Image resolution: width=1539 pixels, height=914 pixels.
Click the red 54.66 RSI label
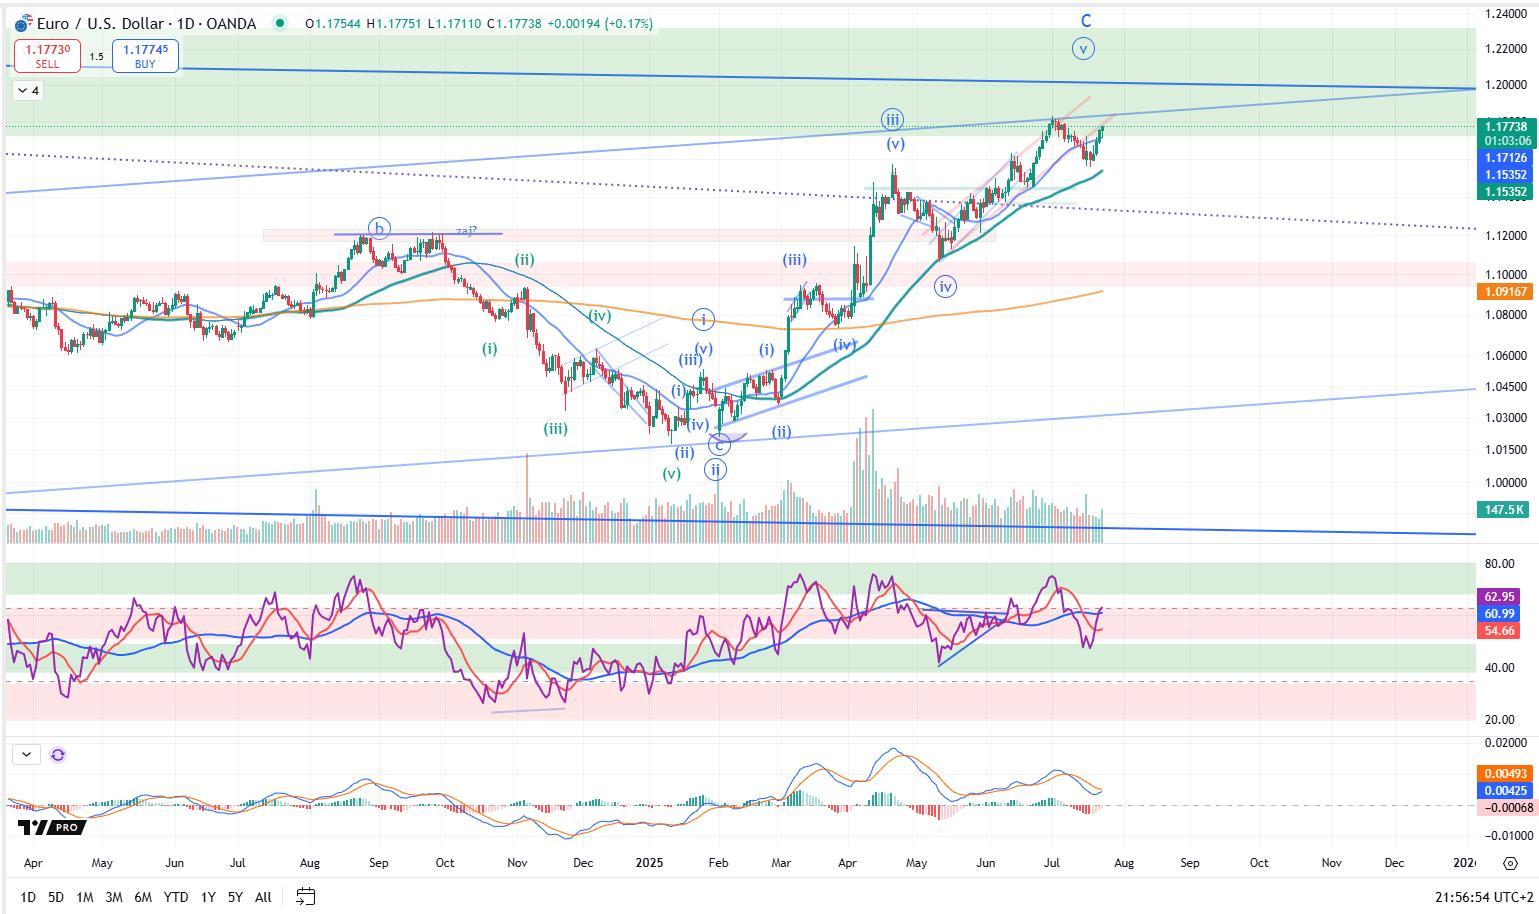(1499, 631)
